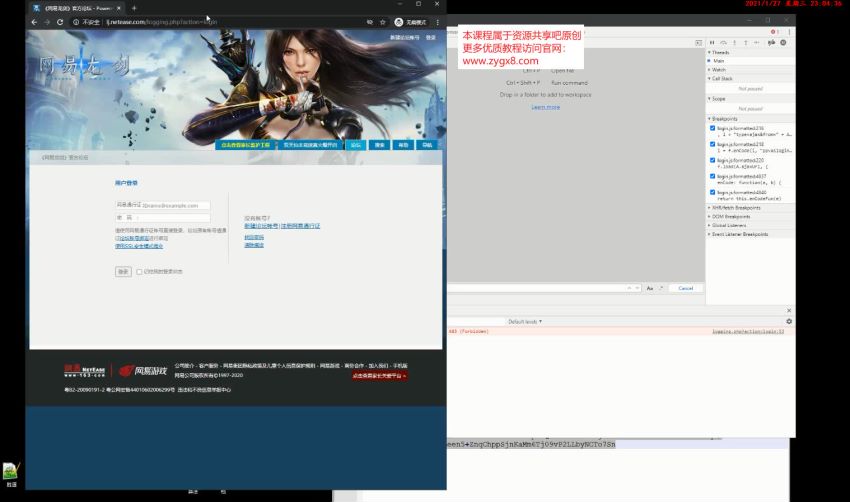Screen dimensions: 850x502
Task: Open DevTools console settings gear
Action: pos(789,321)
